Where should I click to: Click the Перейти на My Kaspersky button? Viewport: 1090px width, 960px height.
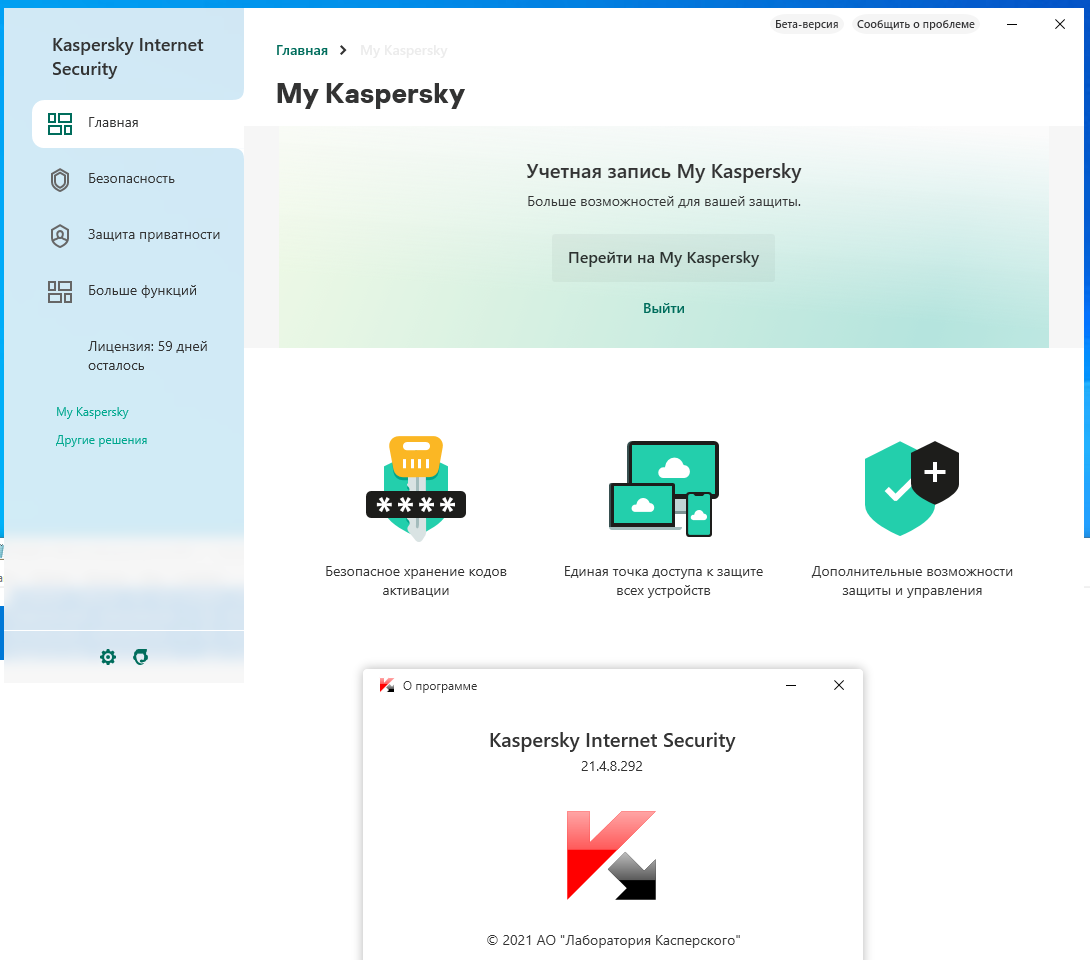663,258
